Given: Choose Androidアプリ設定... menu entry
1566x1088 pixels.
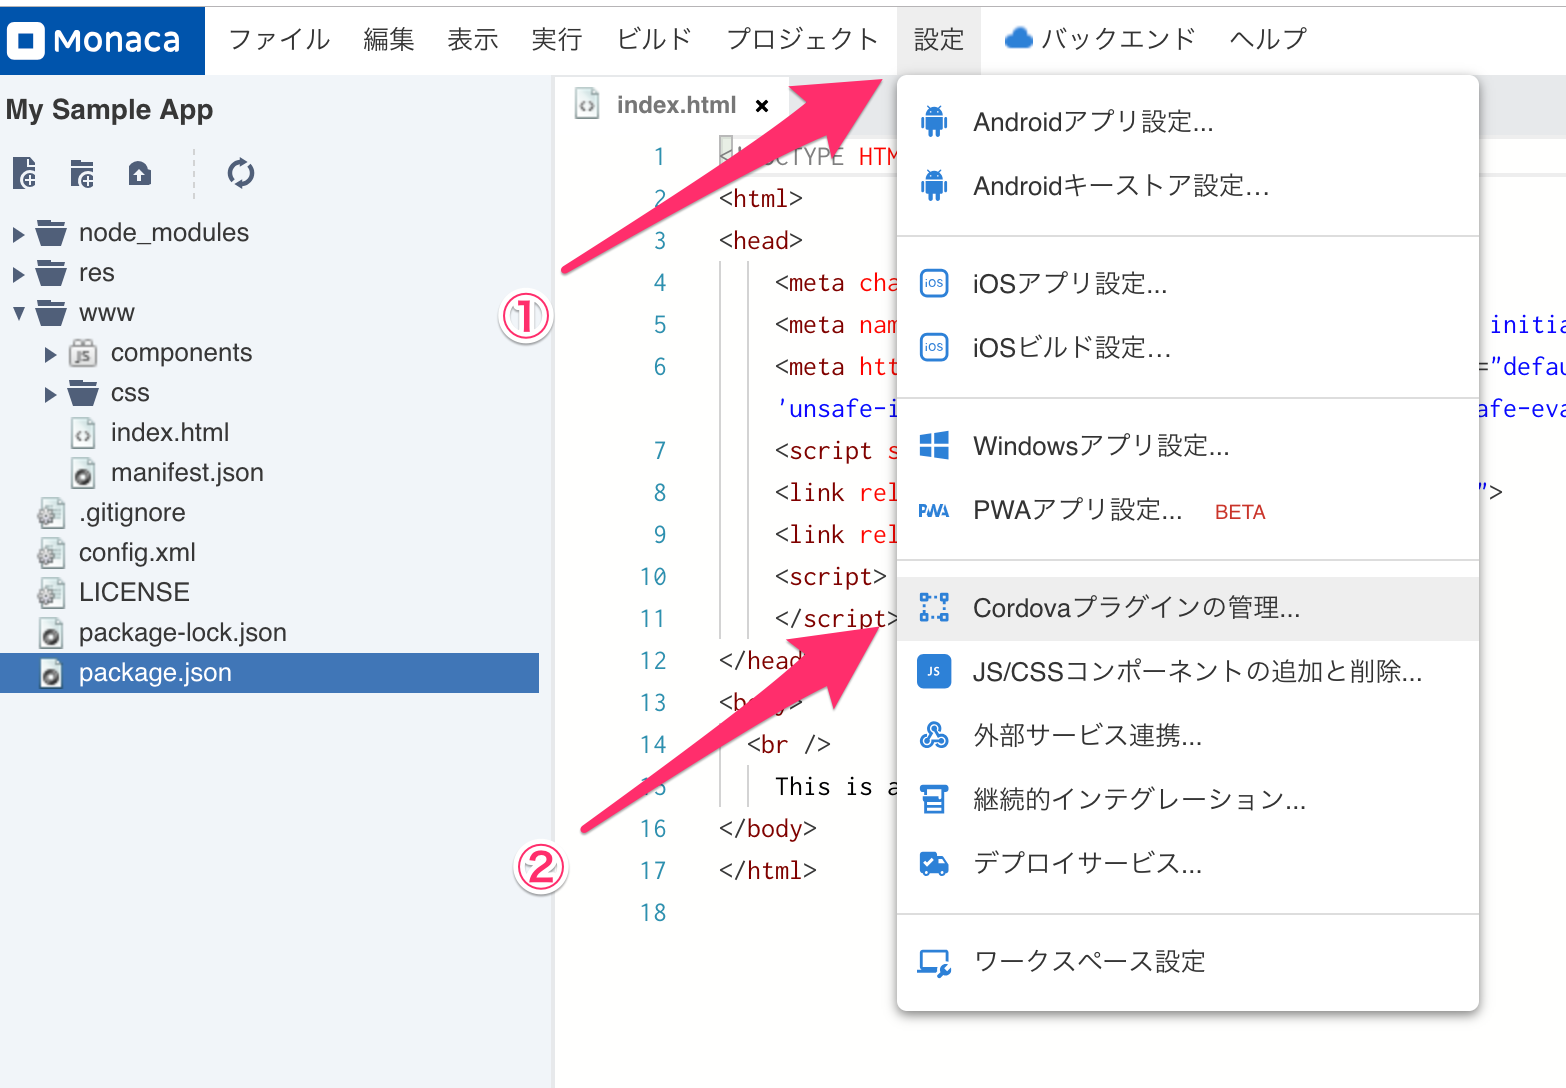Looking at the screenshot, I should click(x=1188, y=121).
